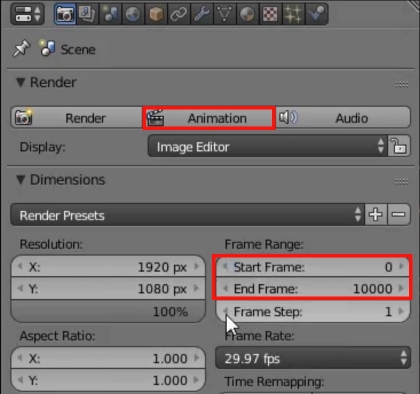The image size is (420, 394).
Task: Open the editor type selector menu
Action: (x=28, y=14)
